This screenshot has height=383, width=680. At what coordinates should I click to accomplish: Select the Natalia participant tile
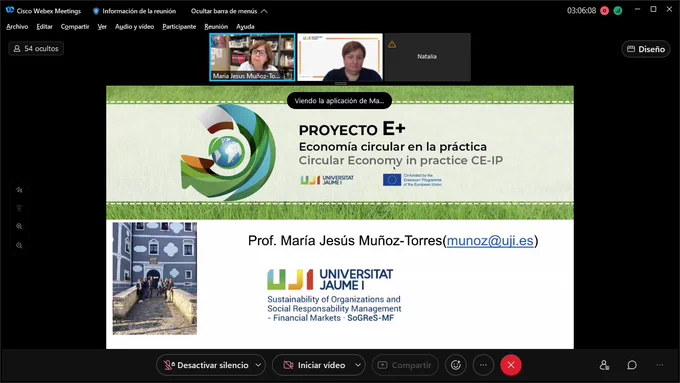427,57
